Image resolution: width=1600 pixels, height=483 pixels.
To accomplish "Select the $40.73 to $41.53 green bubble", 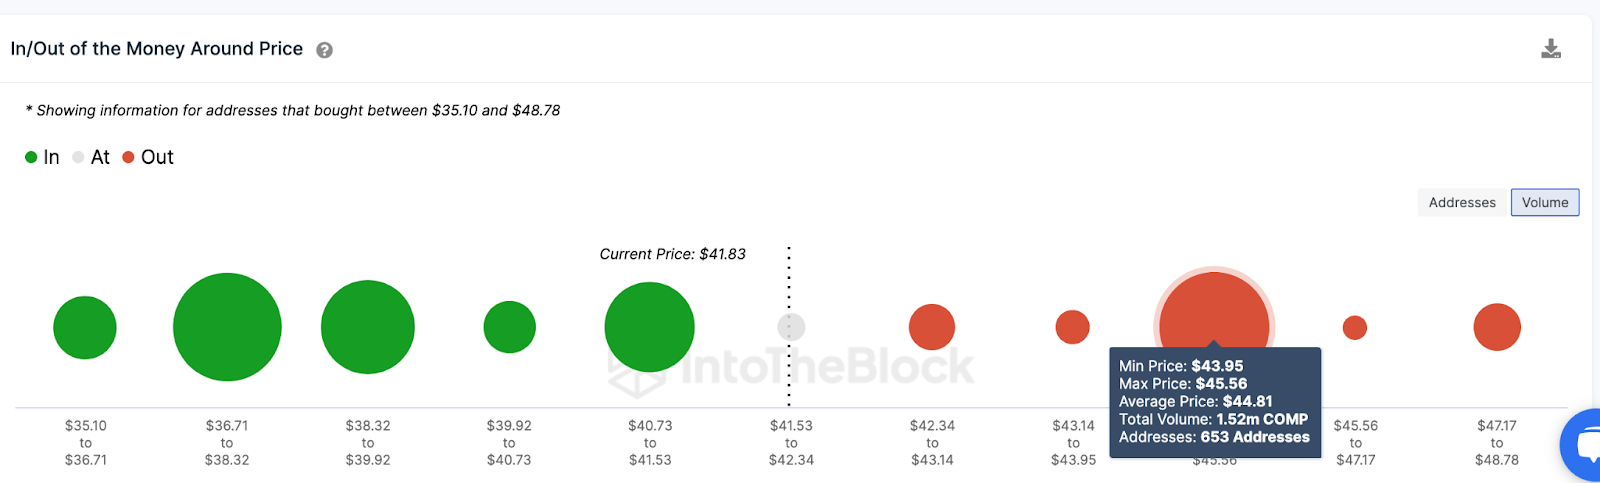I will (x=650, y=327).
